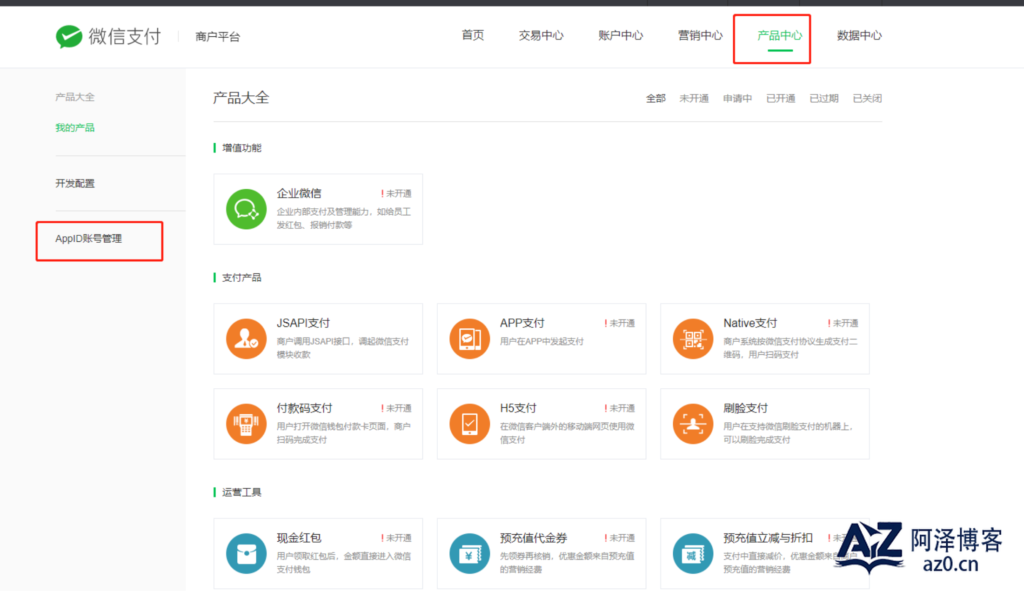Click the 商户系统按微信支付协议 description text
Screen dimensions: 1024x591
[790, 348]
